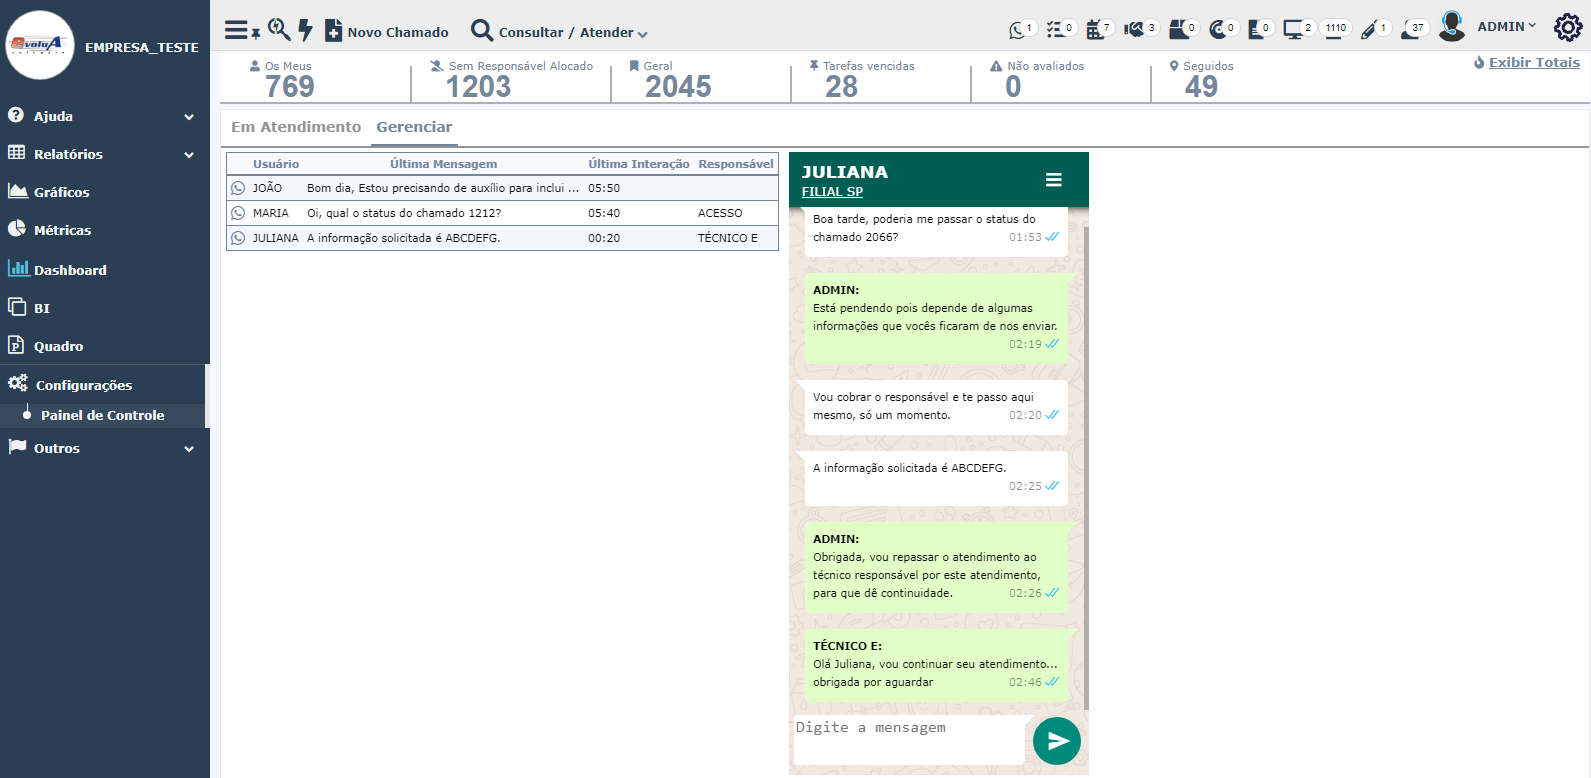The width and height of the screenshot is (1591, 778).
Task: Click the 1110 counter badge icon
Action: 1335,28
